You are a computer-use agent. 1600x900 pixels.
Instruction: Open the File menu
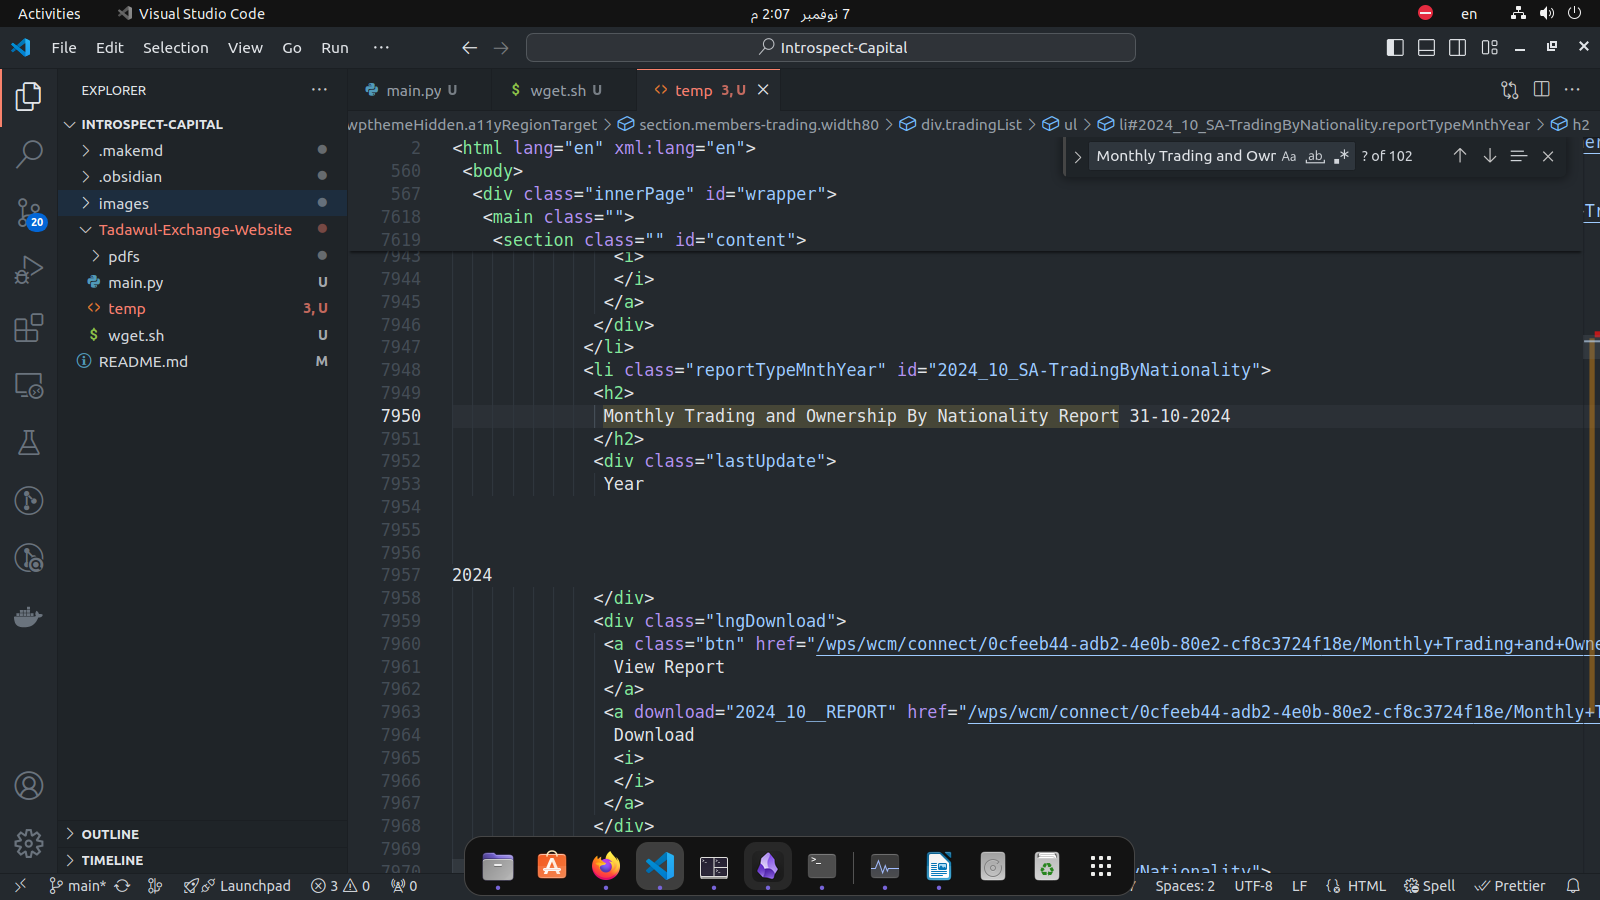point(64,47)
